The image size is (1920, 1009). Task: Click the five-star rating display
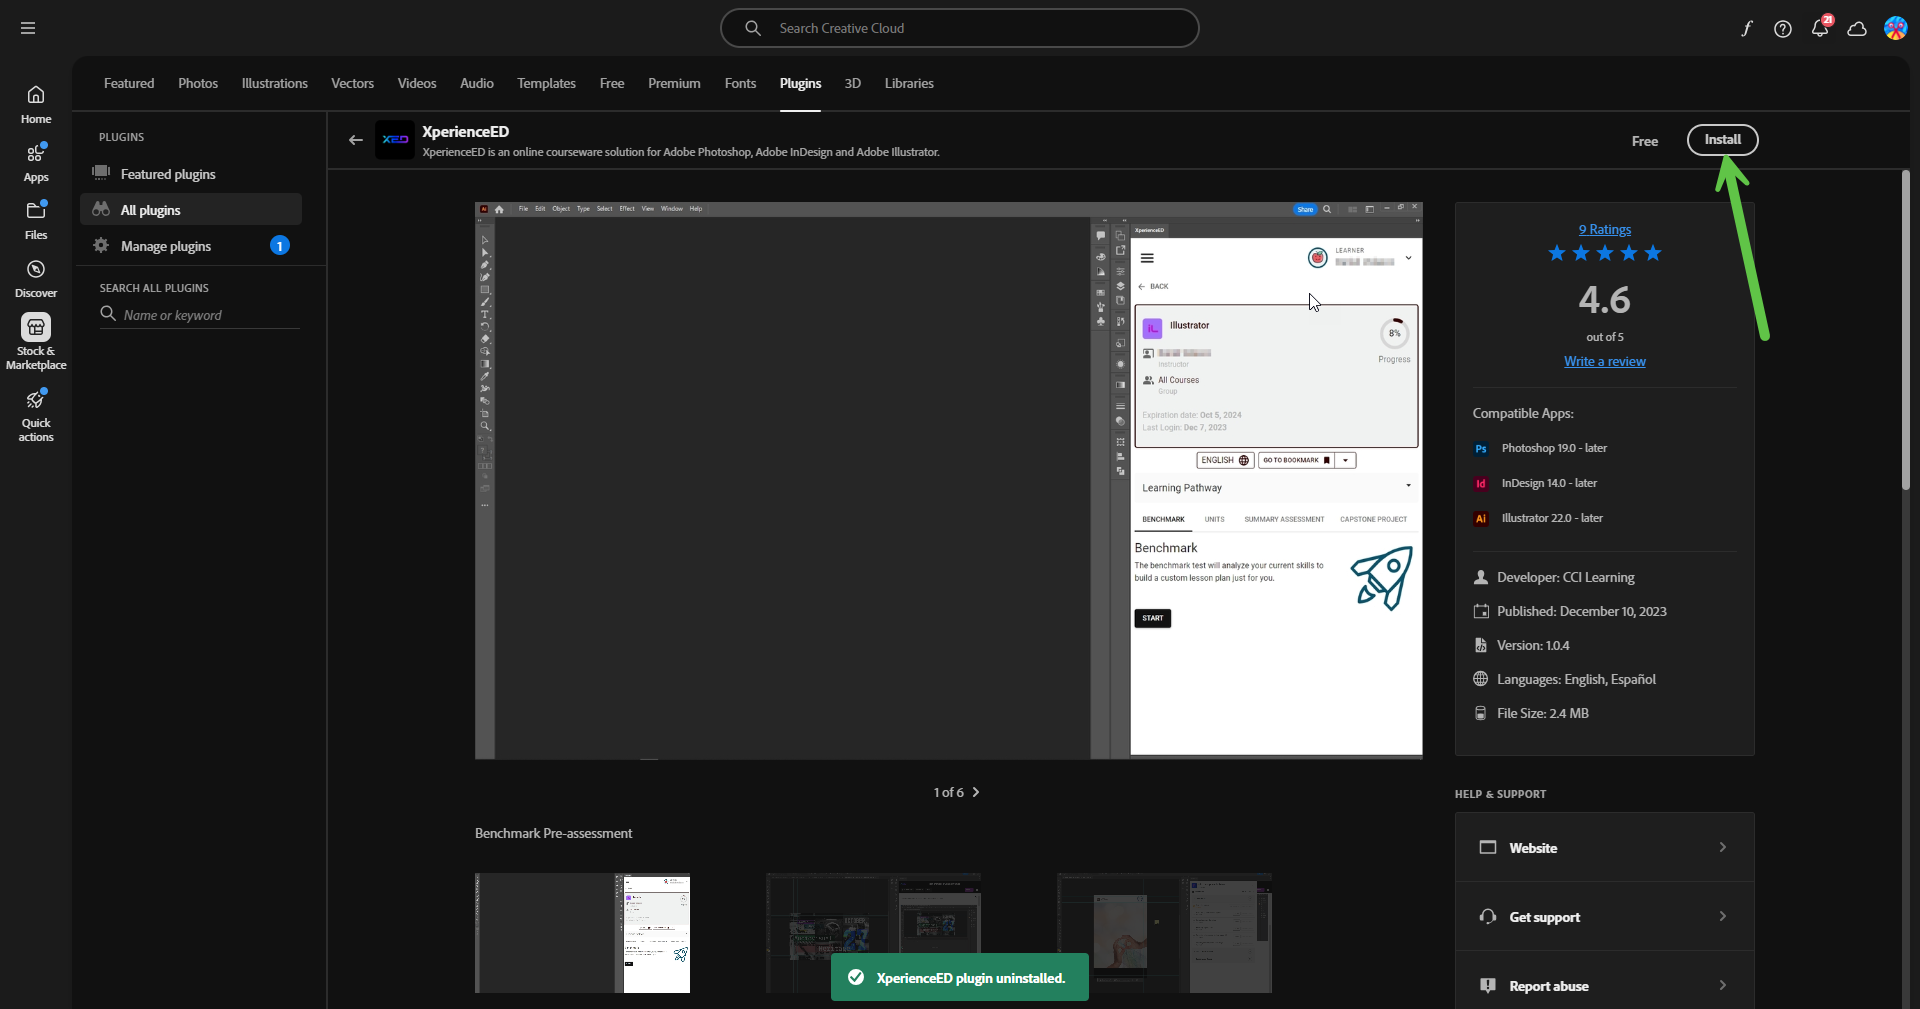[x=1605, y=253]
